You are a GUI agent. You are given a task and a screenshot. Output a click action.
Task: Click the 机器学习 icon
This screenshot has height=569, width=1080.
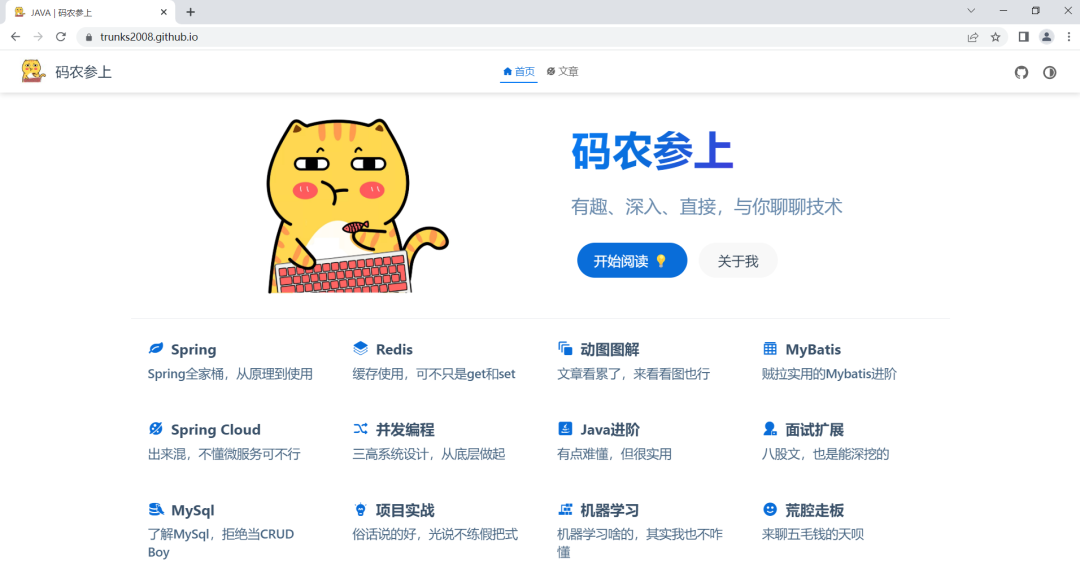(x=565, y=509)
